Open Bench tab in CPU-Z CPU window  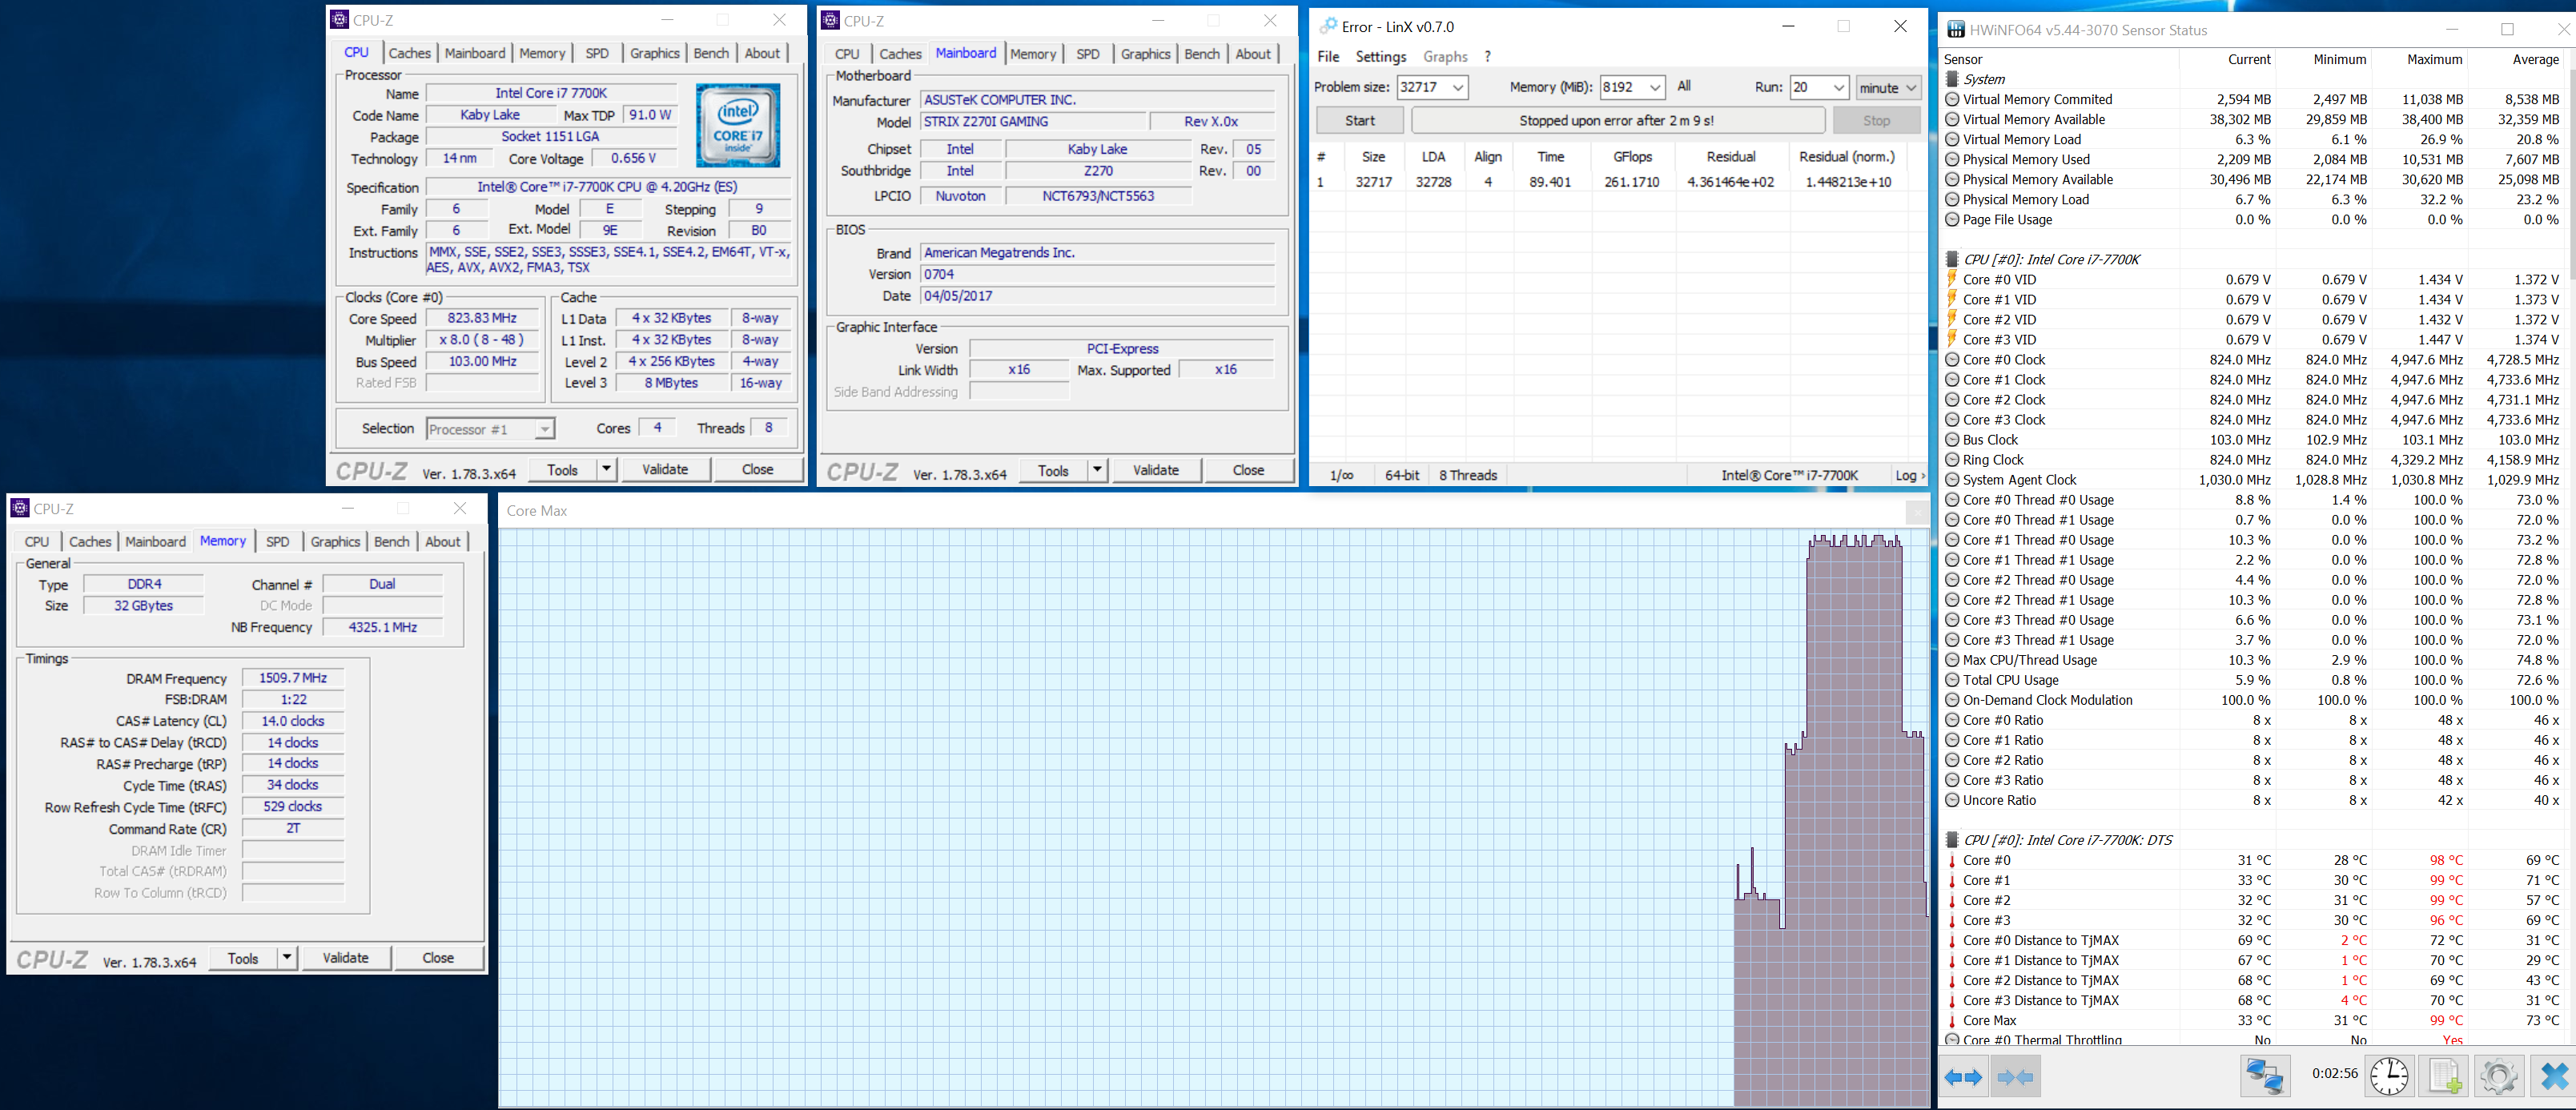pyautogui.click(x=711, y=53)
